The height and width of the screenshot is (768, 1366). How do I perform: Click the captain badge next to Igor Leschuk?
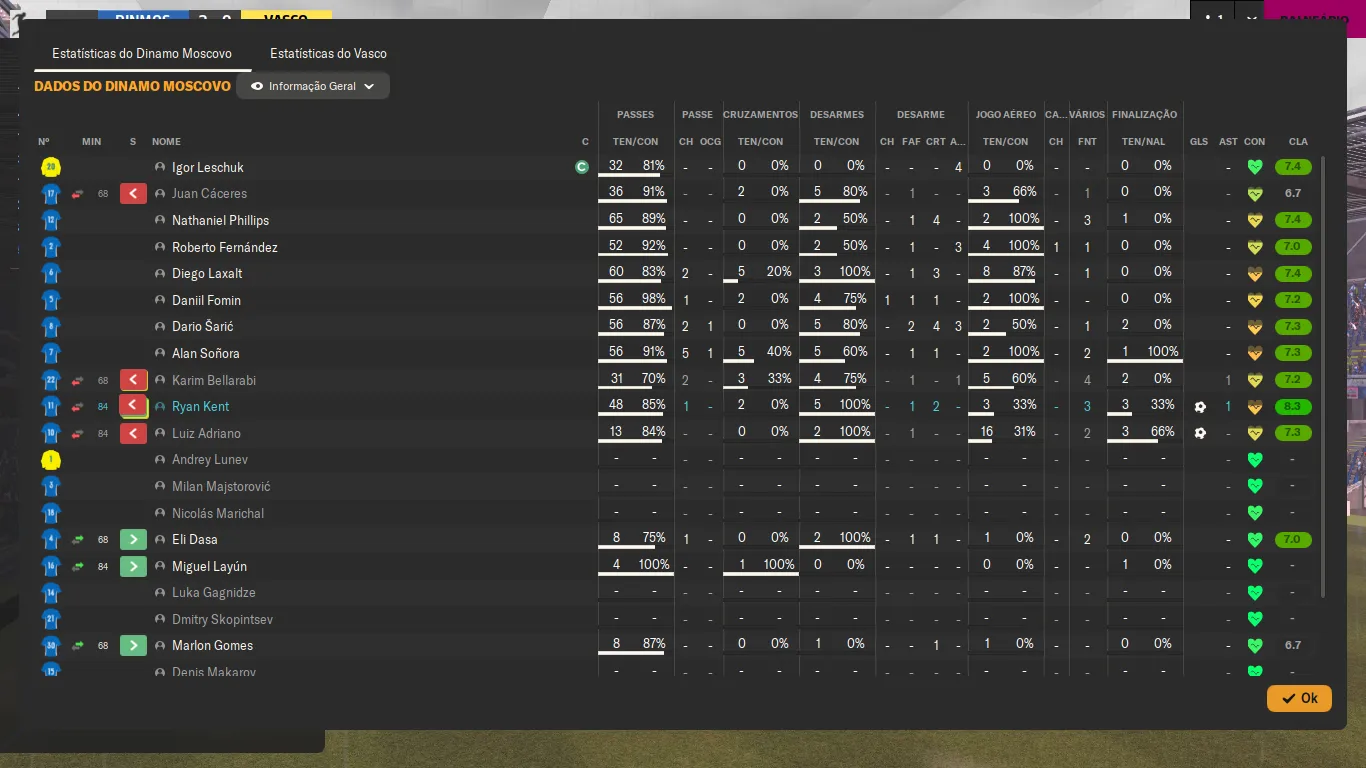(582, 167)
